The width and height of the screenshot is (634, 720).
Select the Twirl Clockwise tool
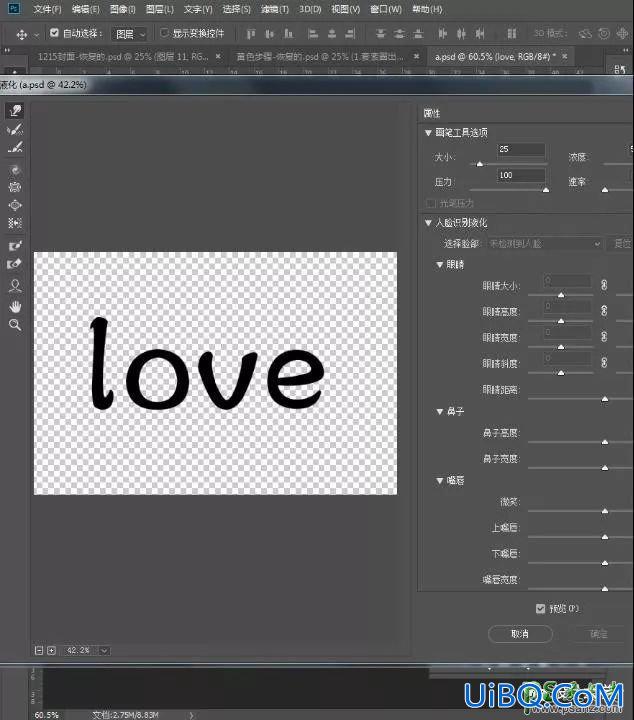point(15,170)
